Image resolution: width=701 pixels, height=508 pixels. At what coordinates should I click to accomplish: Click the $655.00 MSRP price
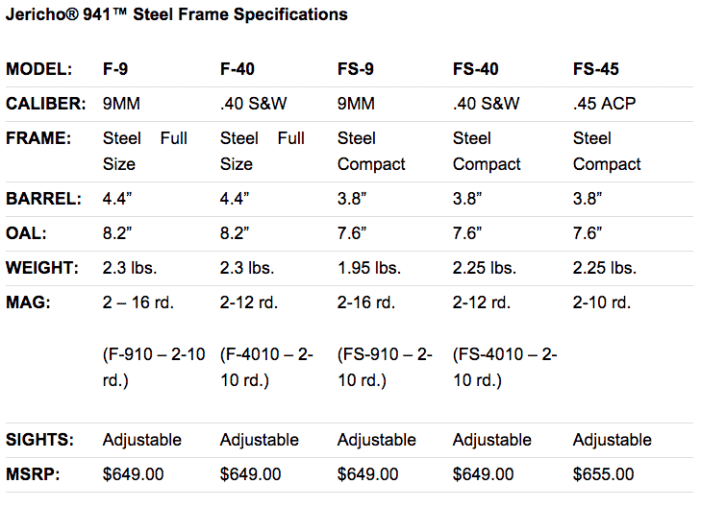coord(603,474)
